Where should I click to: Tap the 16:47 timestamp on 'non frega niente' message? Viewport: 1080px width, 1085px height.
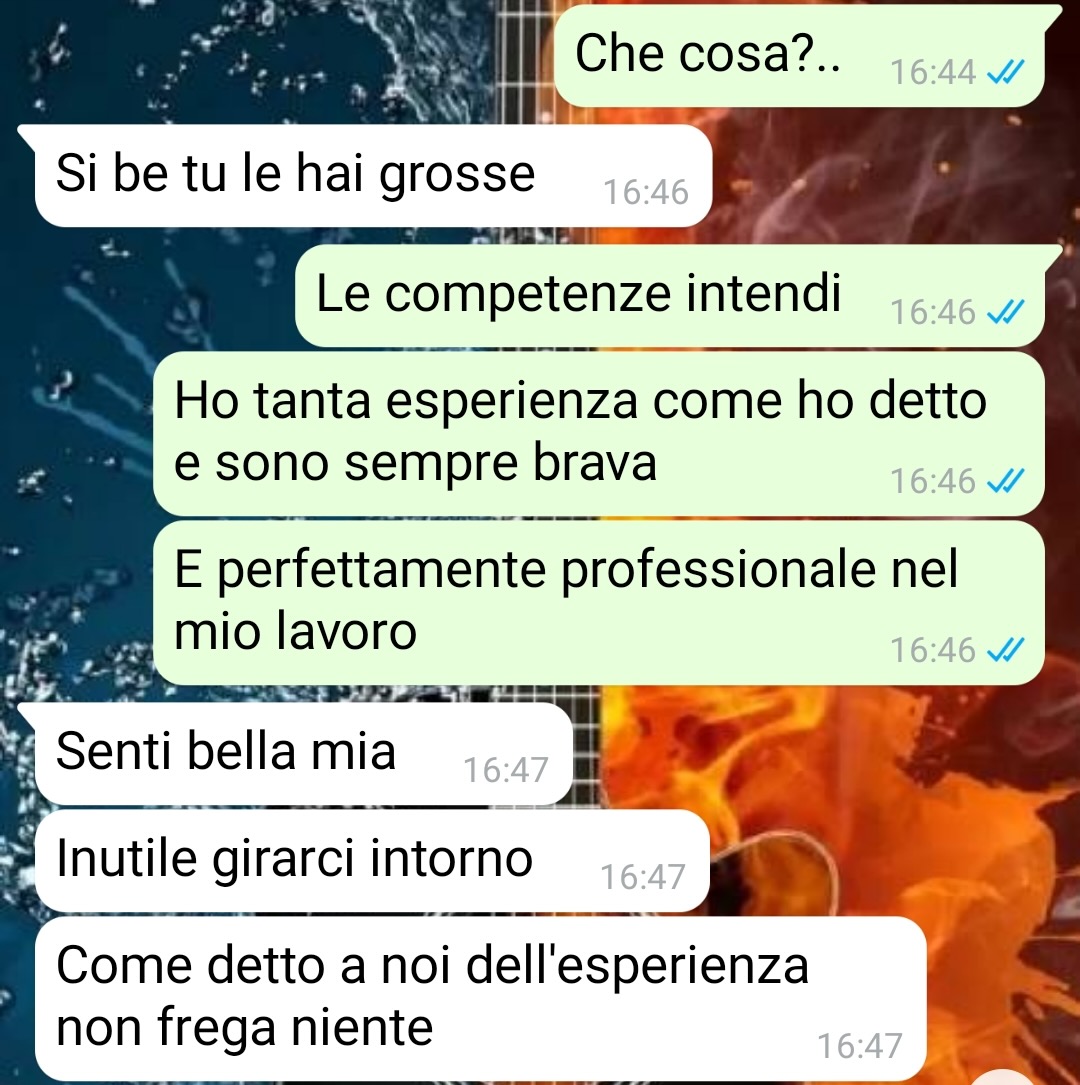(x=860, y=1046)
